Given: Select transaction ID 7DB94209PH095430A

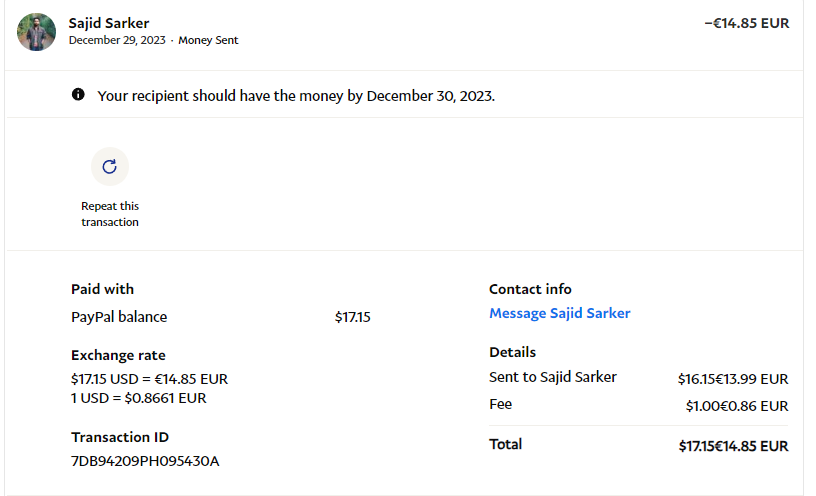Looking at the screenshot, I should click(x=145, y=461).
